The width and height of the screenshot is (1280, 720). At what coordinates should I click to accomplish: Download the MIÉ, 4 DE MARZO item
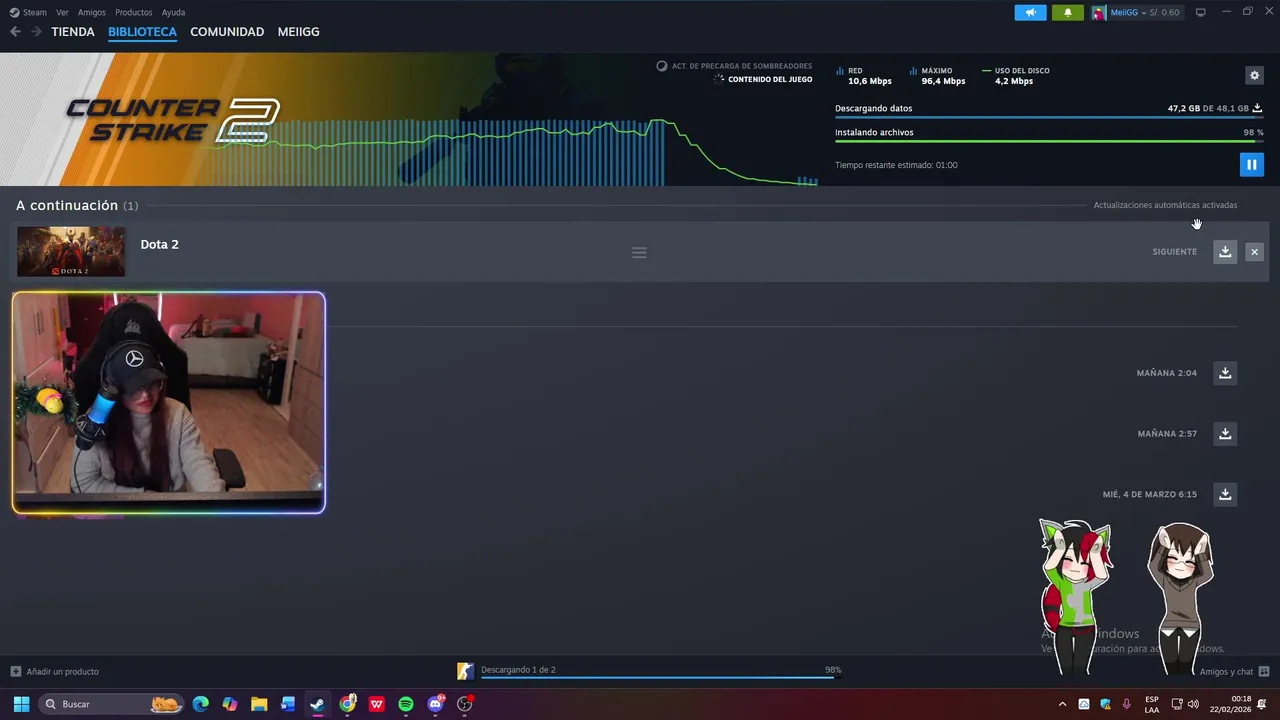(x=1225, y=494)
